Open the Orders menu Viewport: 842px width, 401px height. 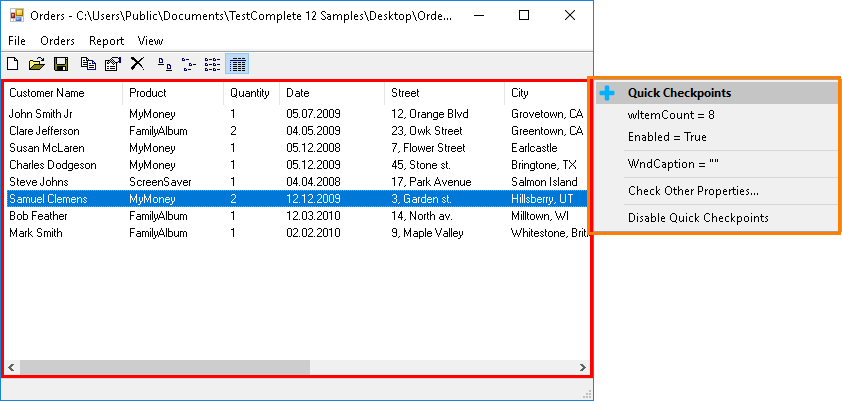pos(57,41)
